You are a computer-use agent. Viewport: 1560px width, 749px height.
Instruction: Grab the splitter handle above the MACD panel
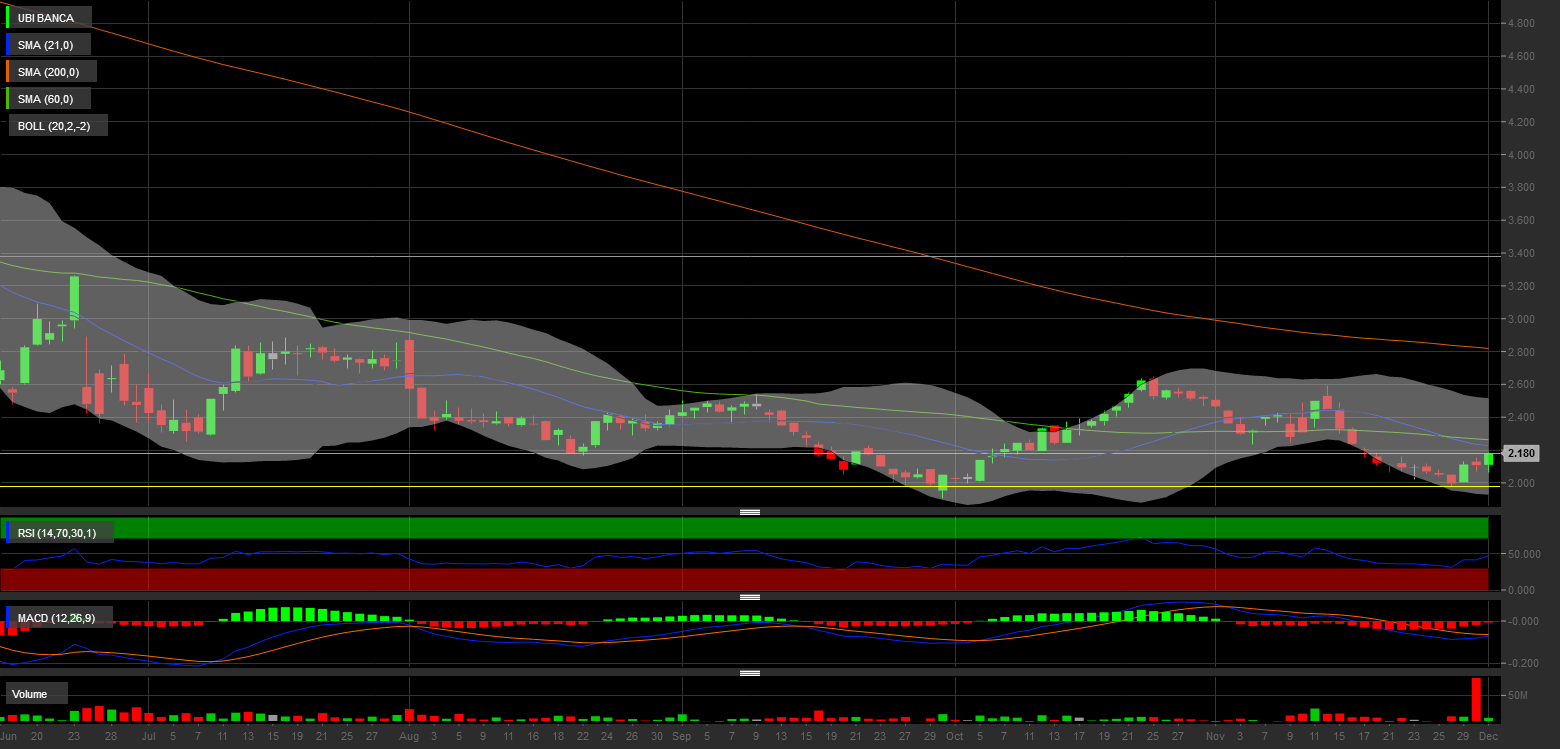pos(750,597)
